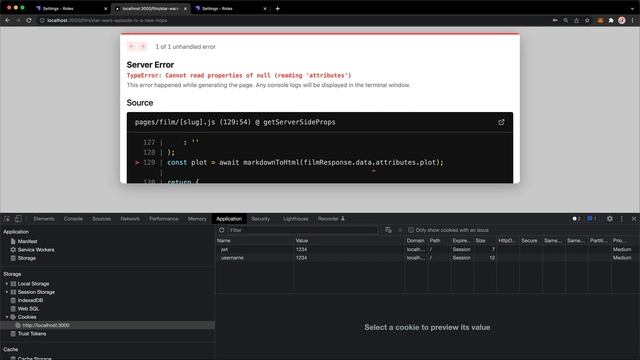Click the Trust Tokens database icon

point(13,333)
